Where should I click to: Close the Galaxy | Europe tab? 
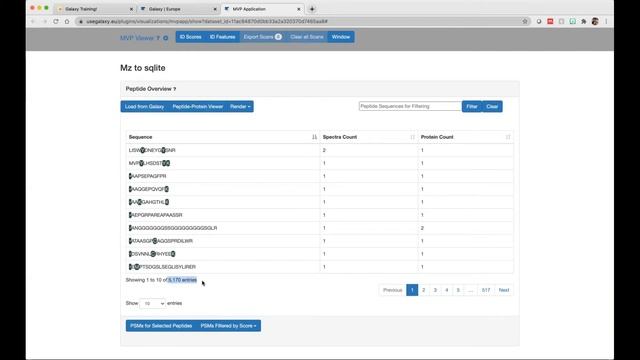(215, 9)
